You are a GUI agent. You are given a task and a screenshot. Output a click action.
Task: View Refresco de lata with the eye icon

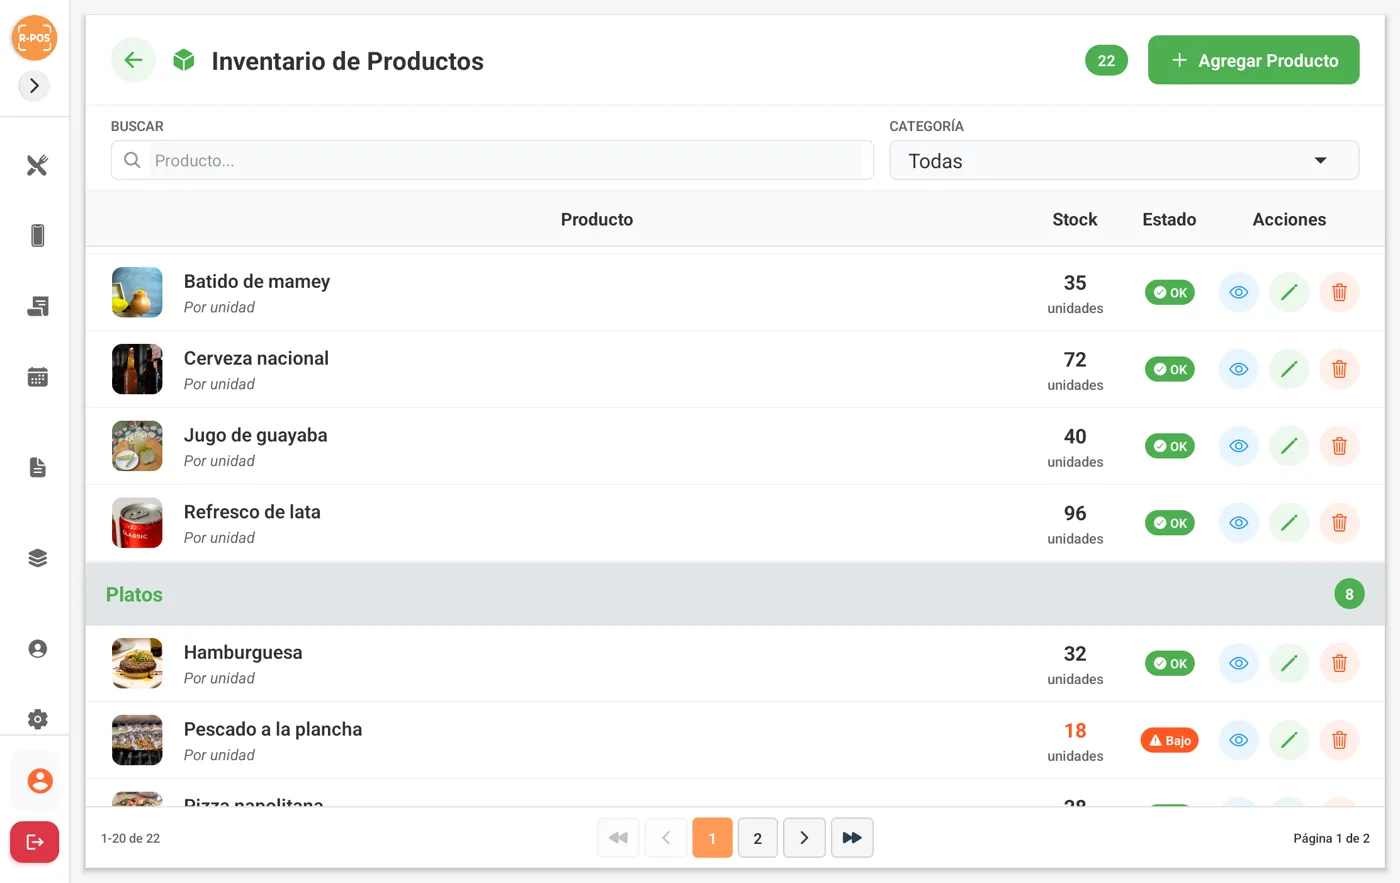point(1238,523)
